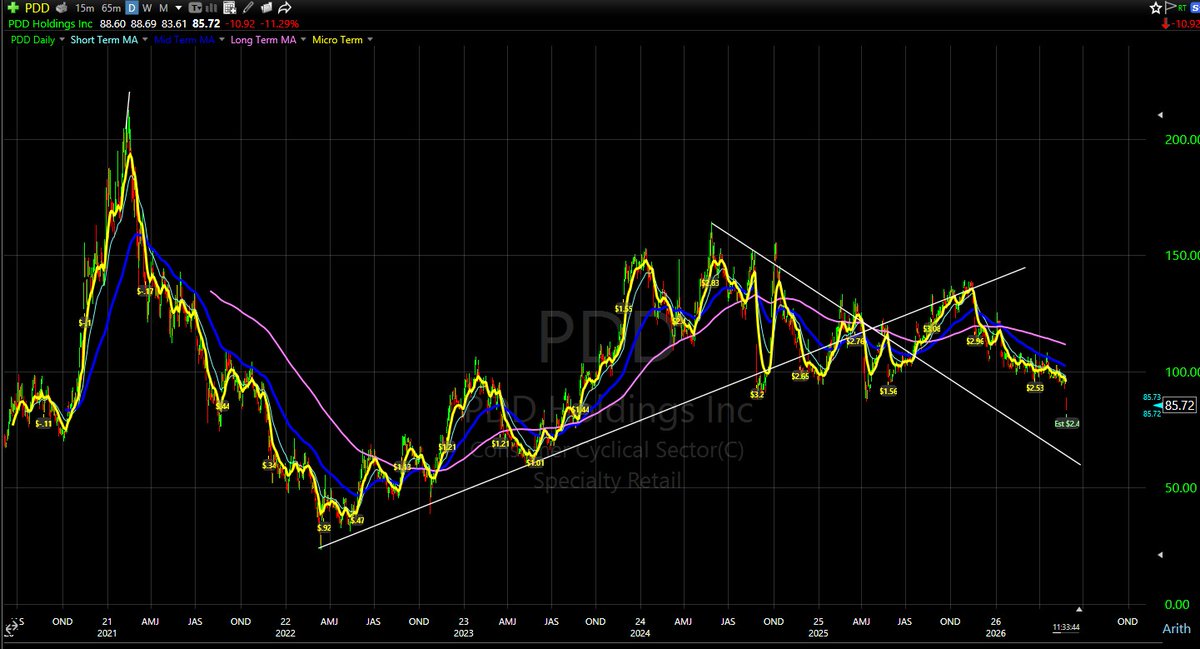Image resolution: width=1200 pixels, height=649 pixels.
Task: Click the green plus add-symbol icon
Action: coord(13,8)
